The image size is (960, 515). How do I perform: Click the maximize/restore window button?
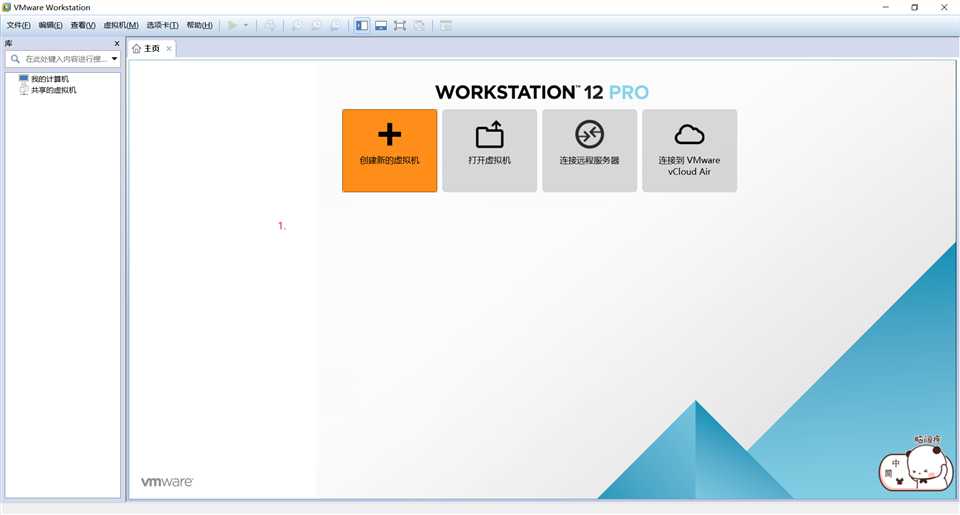(x=915, y=7)
